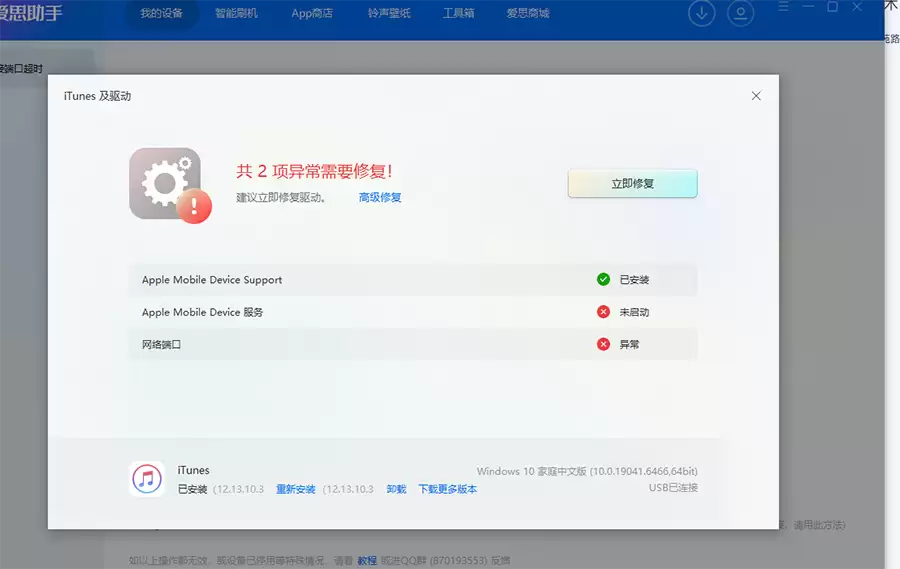Open the 下载更多版本 link
This screenshot has height=569, width=900.
(x=447, y=489)
